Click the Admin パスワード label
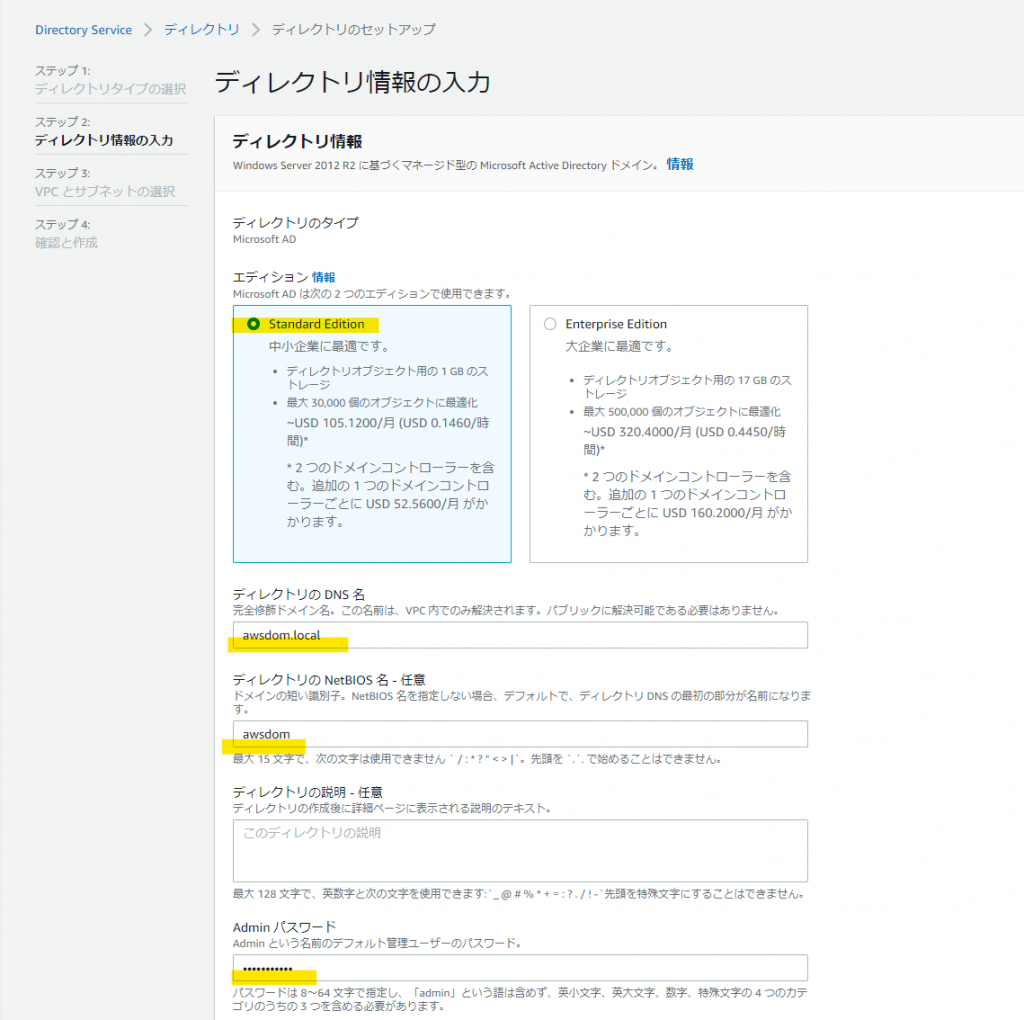1024x1020 pixels. [284, 927]
